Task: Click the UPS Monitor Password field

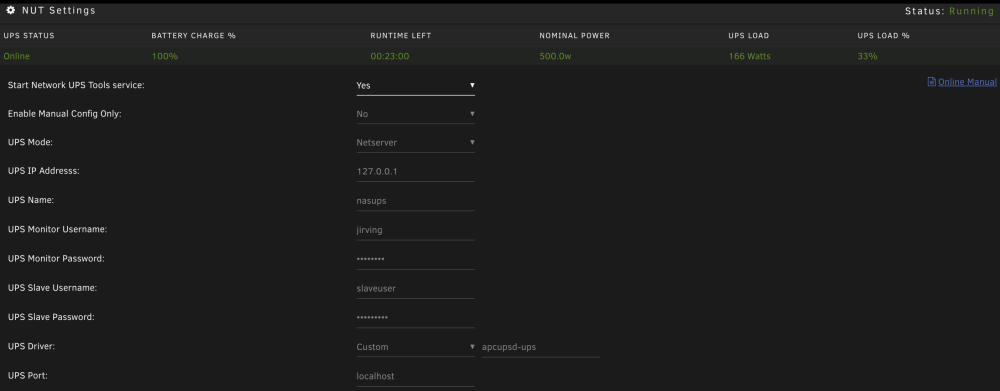Action: pyautogui.click(x=415, y=260)
